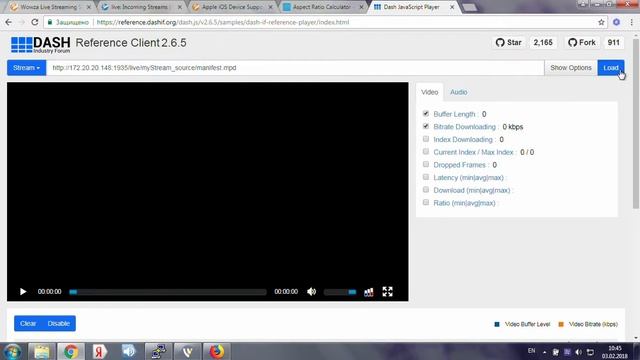Click the EN language indicator

point(531,351)
